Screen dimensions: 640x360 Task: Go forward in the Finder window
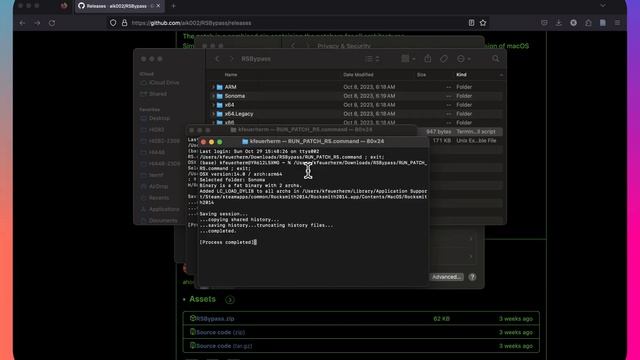(231, 59)
